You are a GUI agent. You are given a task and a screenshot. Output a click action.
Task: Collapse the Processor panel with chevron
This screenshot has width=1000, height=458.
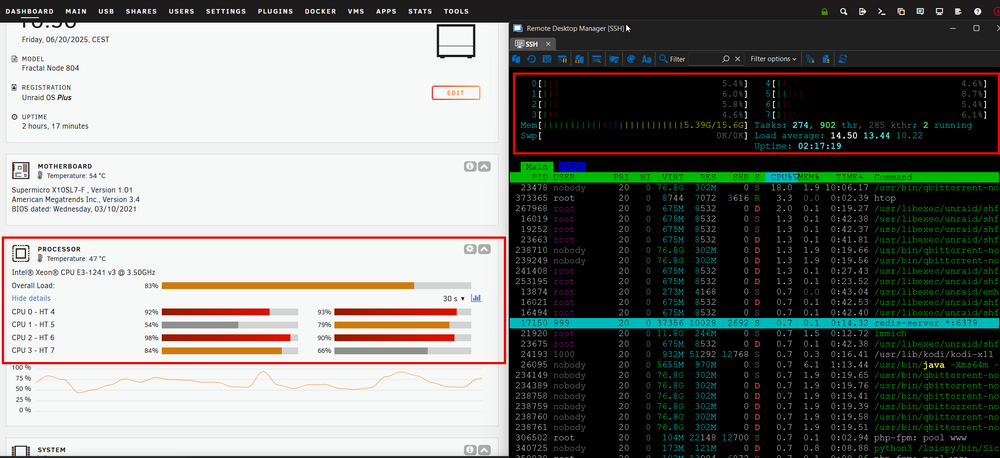coord(484,249)
